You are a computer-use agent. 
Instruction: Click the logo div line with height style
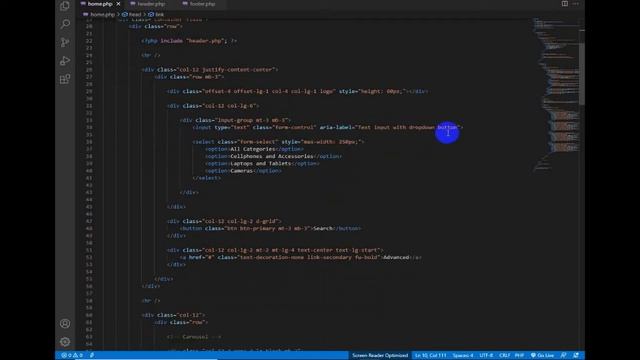click(298, 91)
